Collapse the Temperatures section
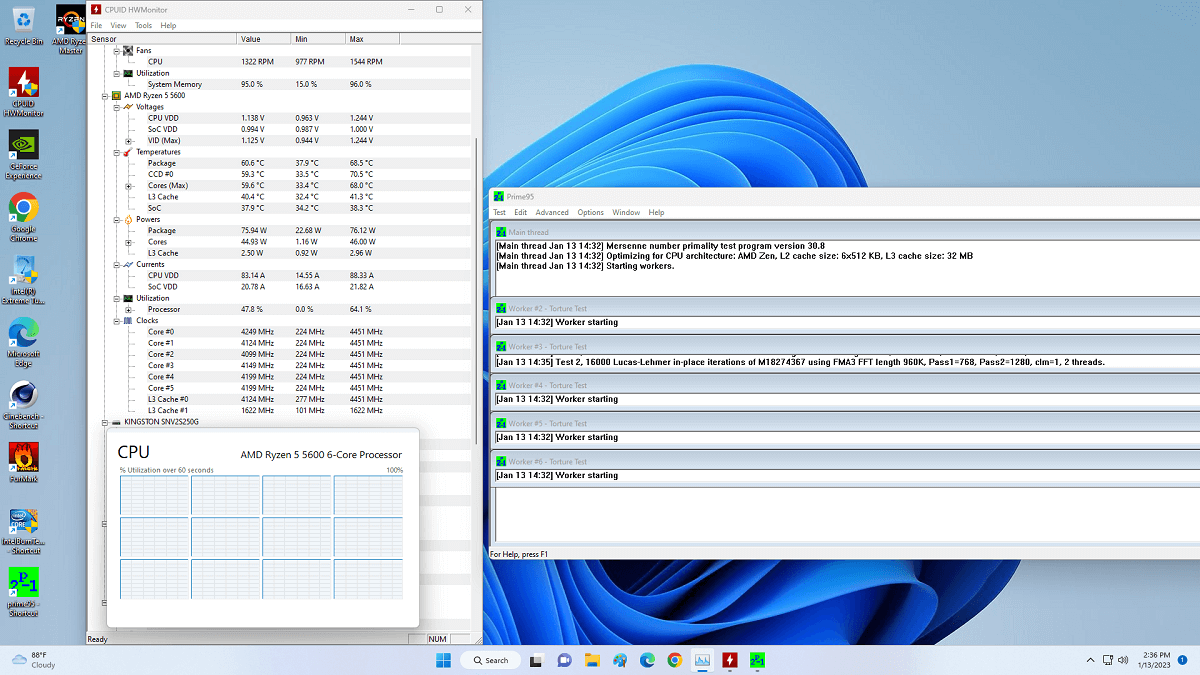Screen dimensions: 1200x675 pyautogui.click(x=116, y=151)
